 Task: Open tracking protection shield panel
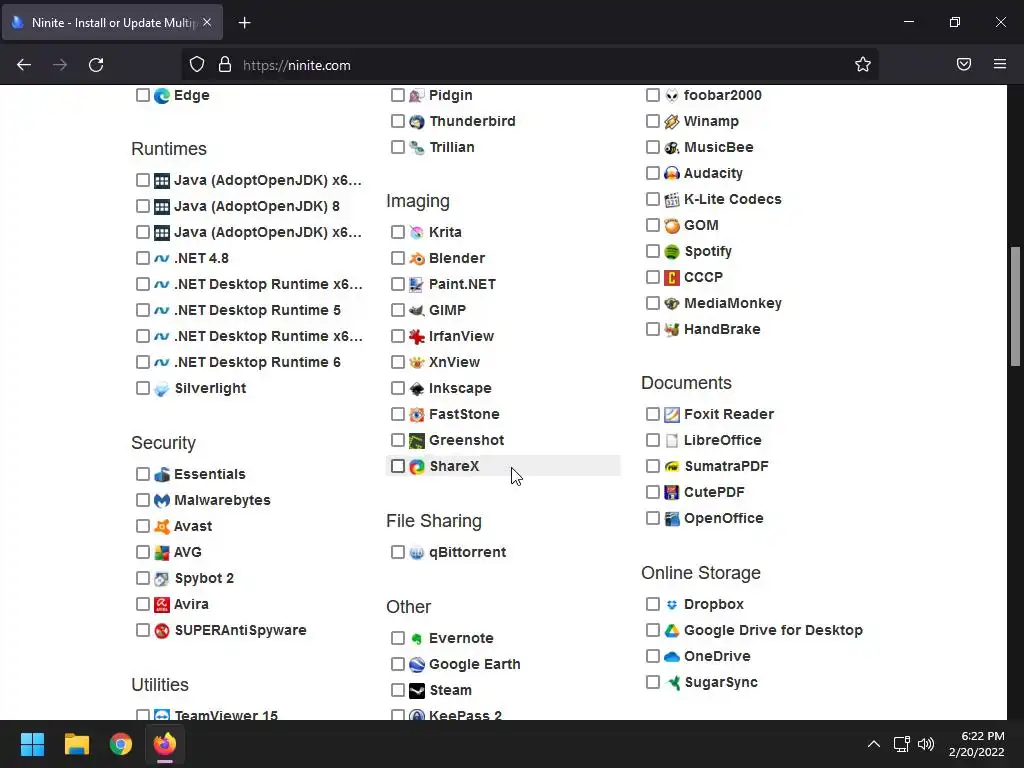pyautogui.click(x=197, y=65)
